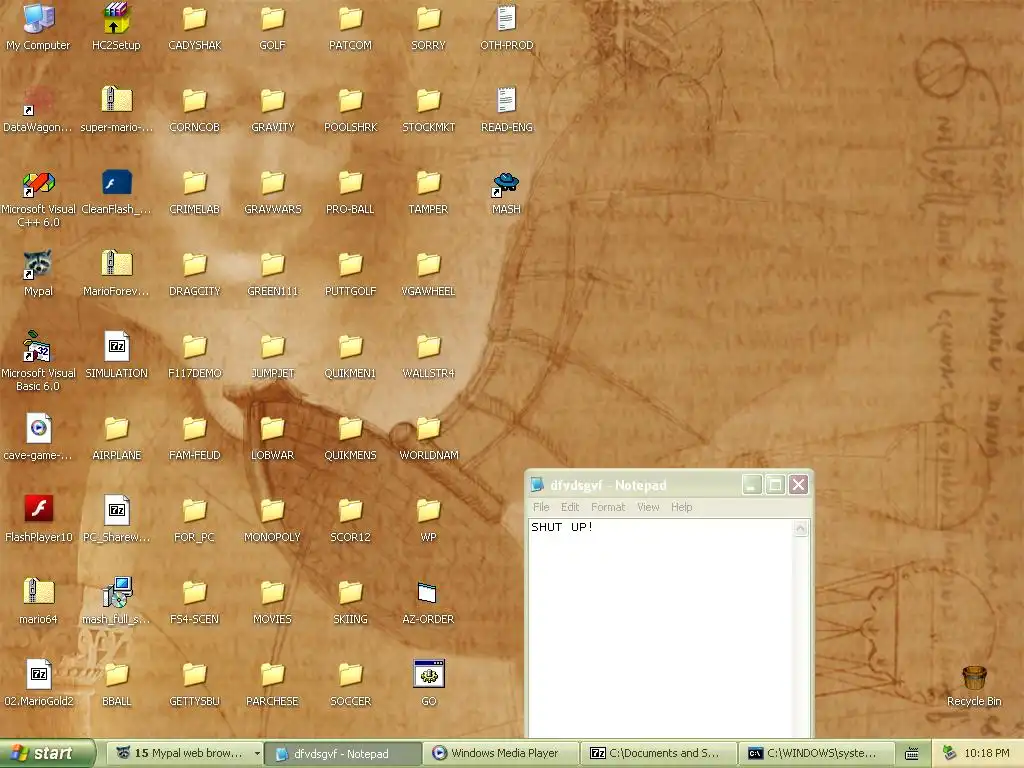The image size is (1024, 768).
Task: Minimize the Notepad window
Action: (752, 485)
